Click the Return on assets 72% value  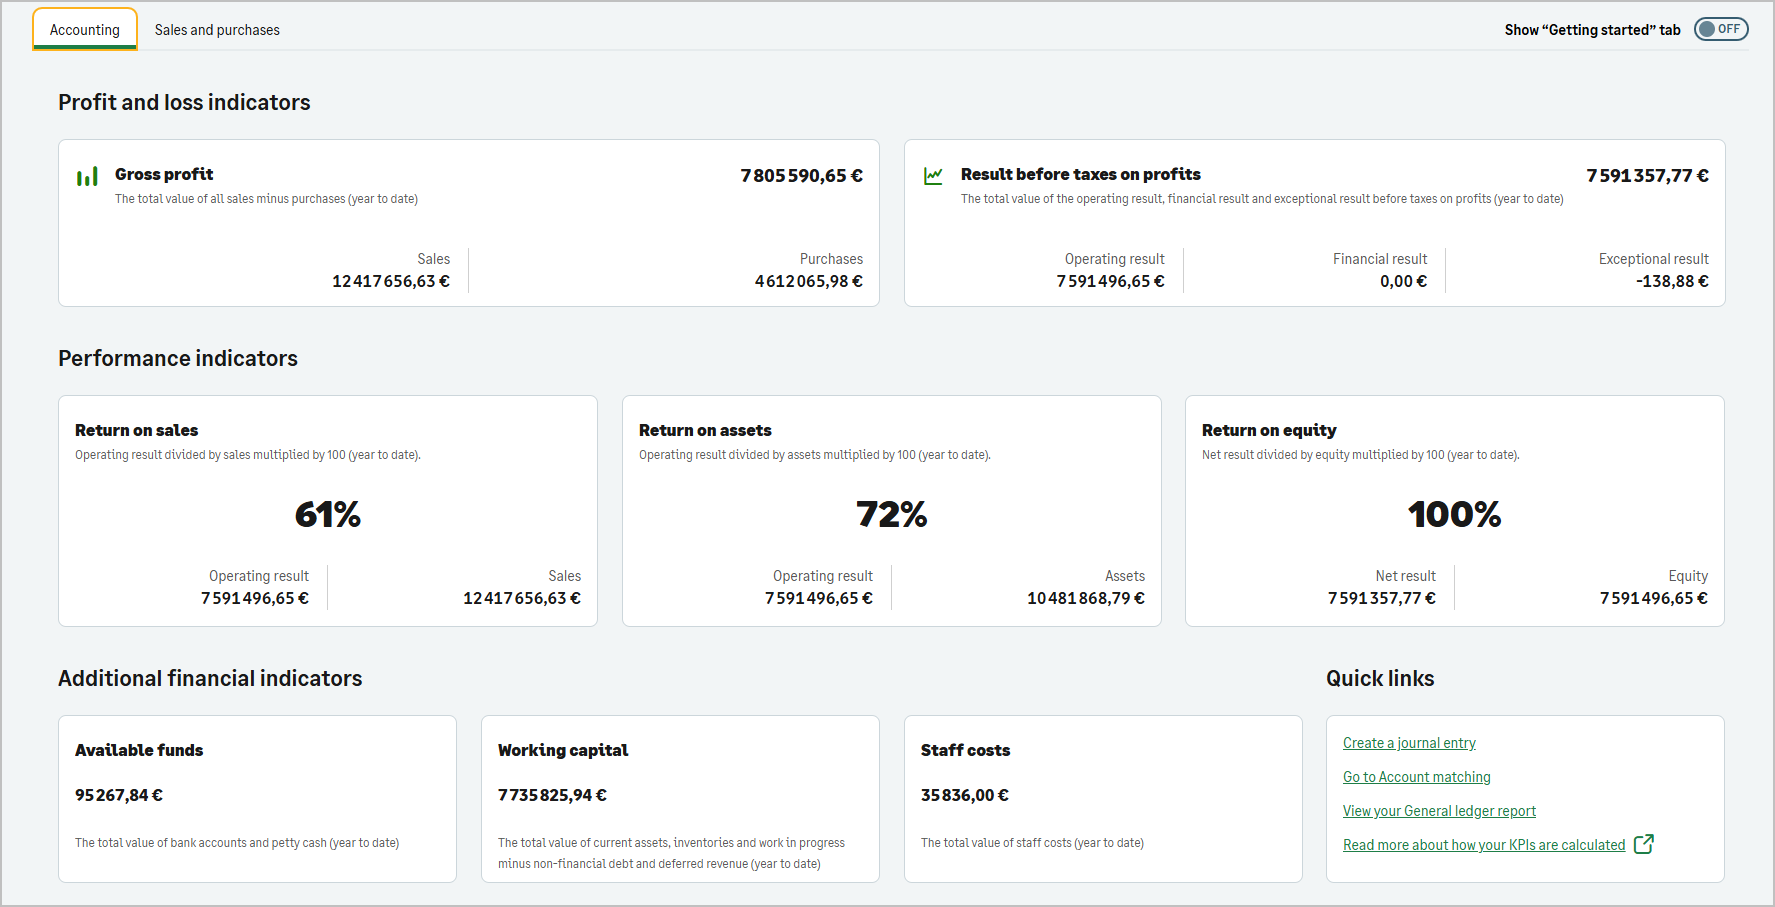[x=891, y=514]
